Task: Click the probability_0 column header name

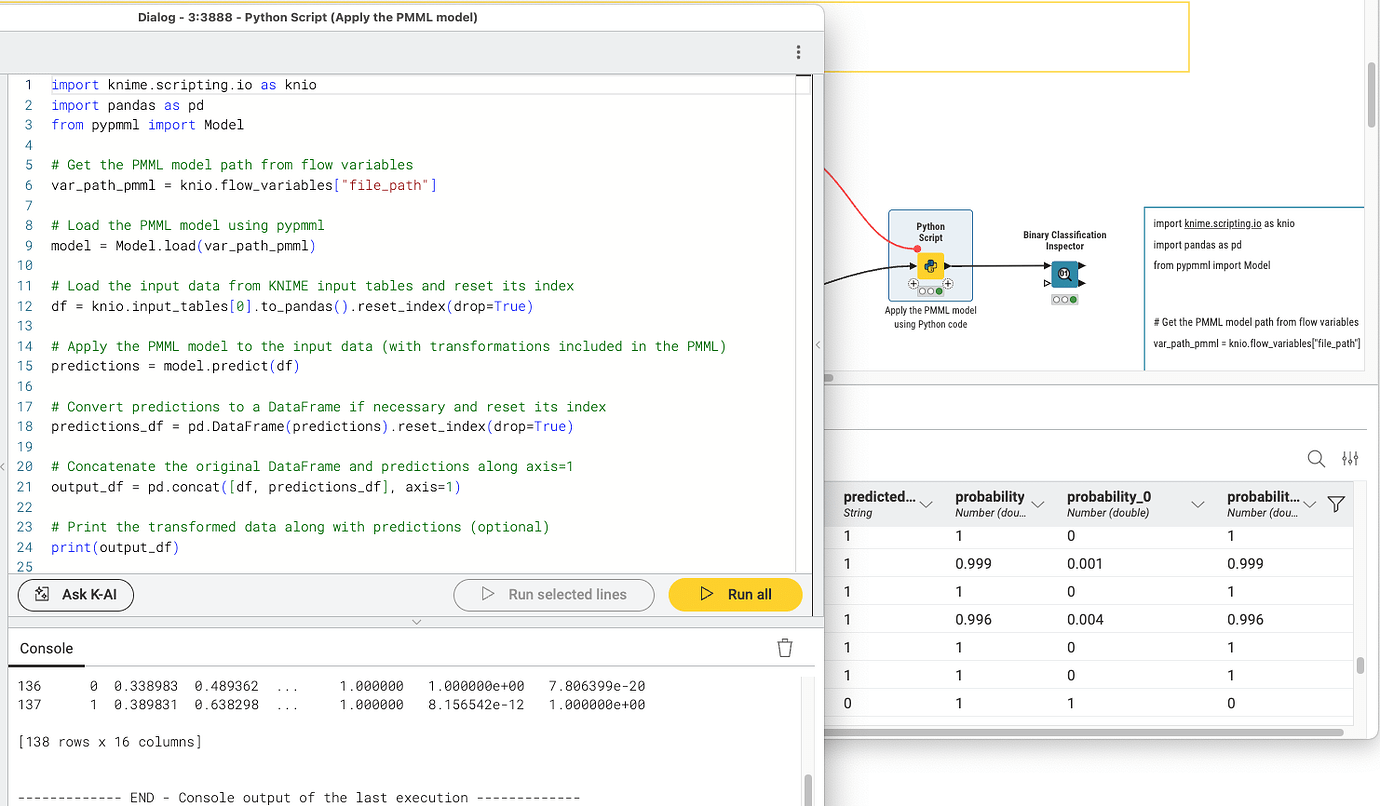Action: coord(1109,496)
